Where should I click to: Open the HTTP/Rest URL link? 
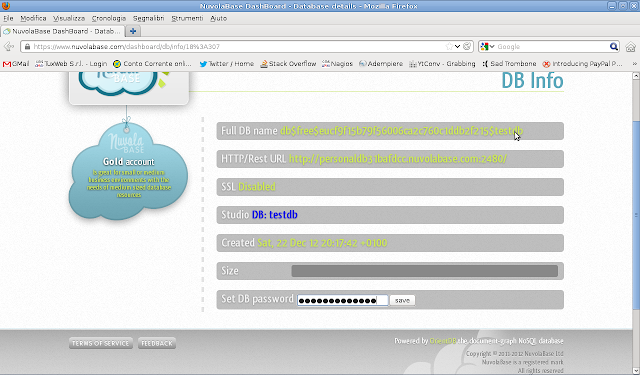[x=398, y=159]
